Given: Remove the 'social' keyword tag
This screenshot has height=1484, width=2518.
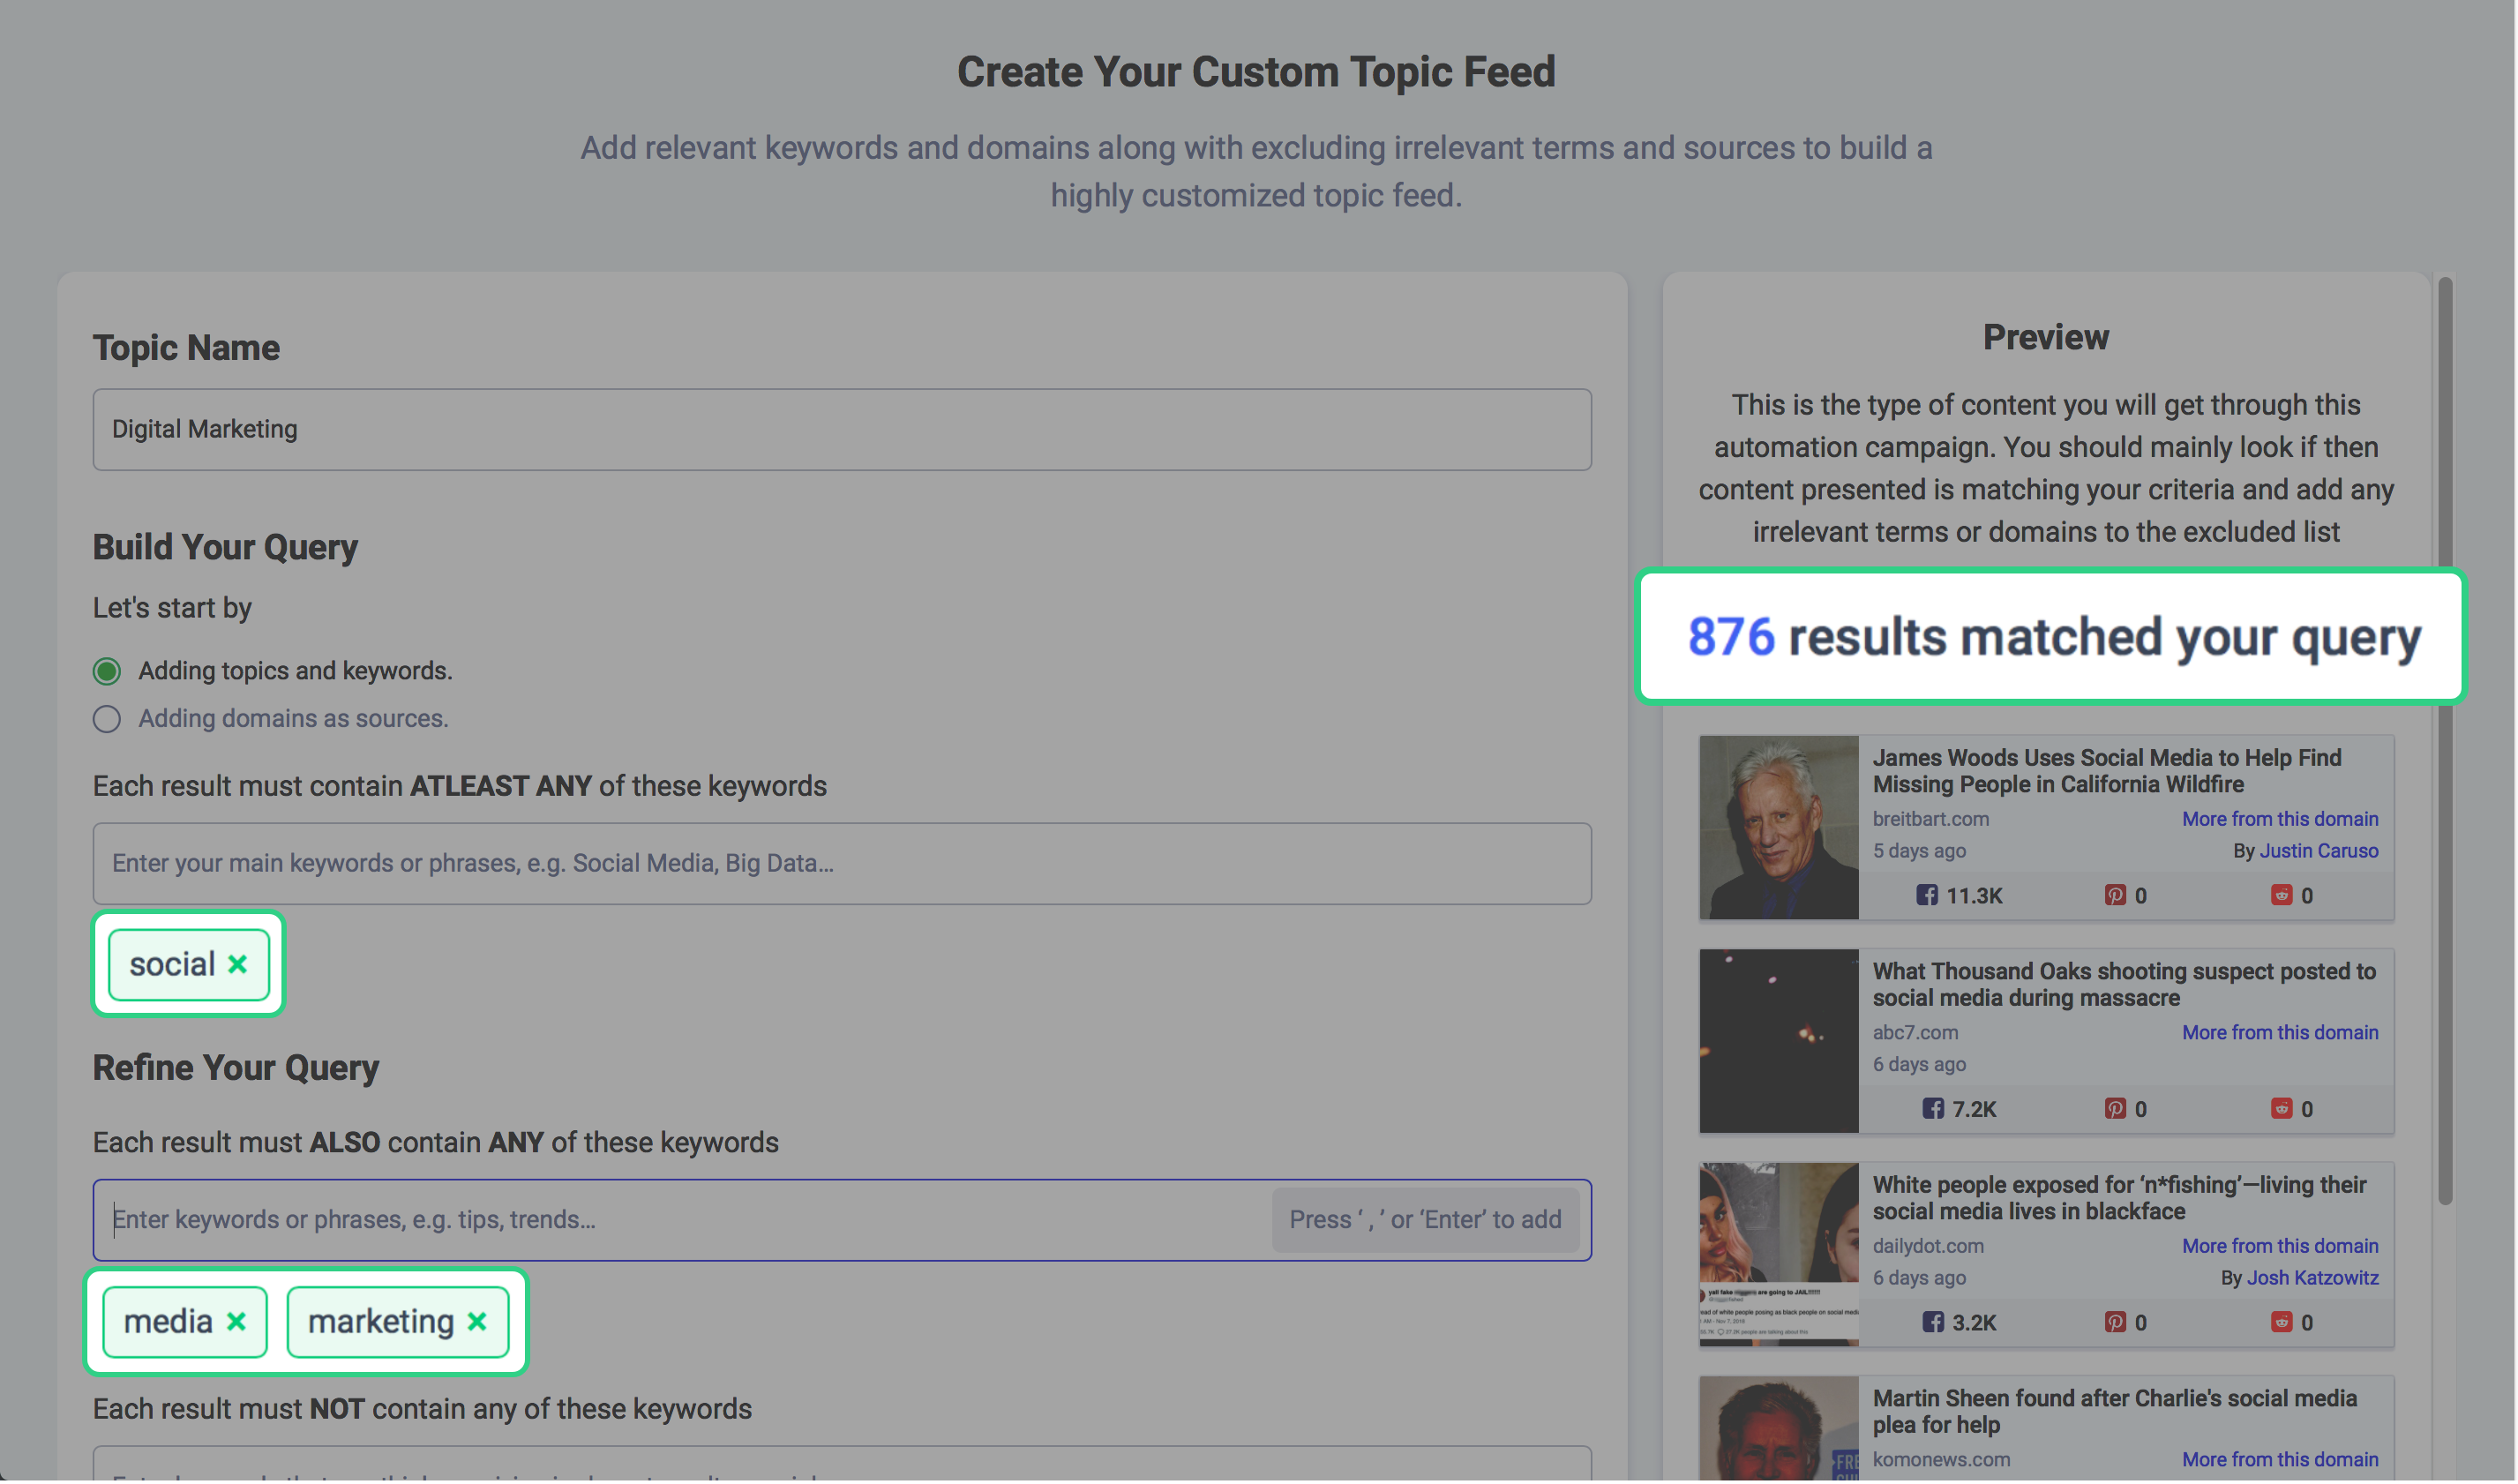Looking at the screenshot, I should click(237, 965).
